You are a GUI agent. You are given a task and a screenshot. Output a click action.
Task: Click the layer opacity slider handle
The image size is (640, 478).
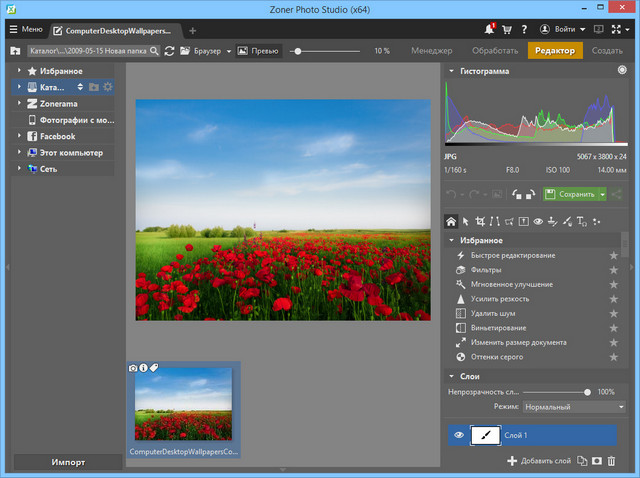587,392
